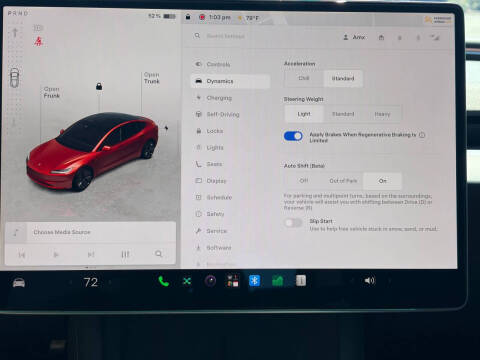Tap the airbag status indicator at top right
This screenshot has height=360, width=480.
pos(438,20)
